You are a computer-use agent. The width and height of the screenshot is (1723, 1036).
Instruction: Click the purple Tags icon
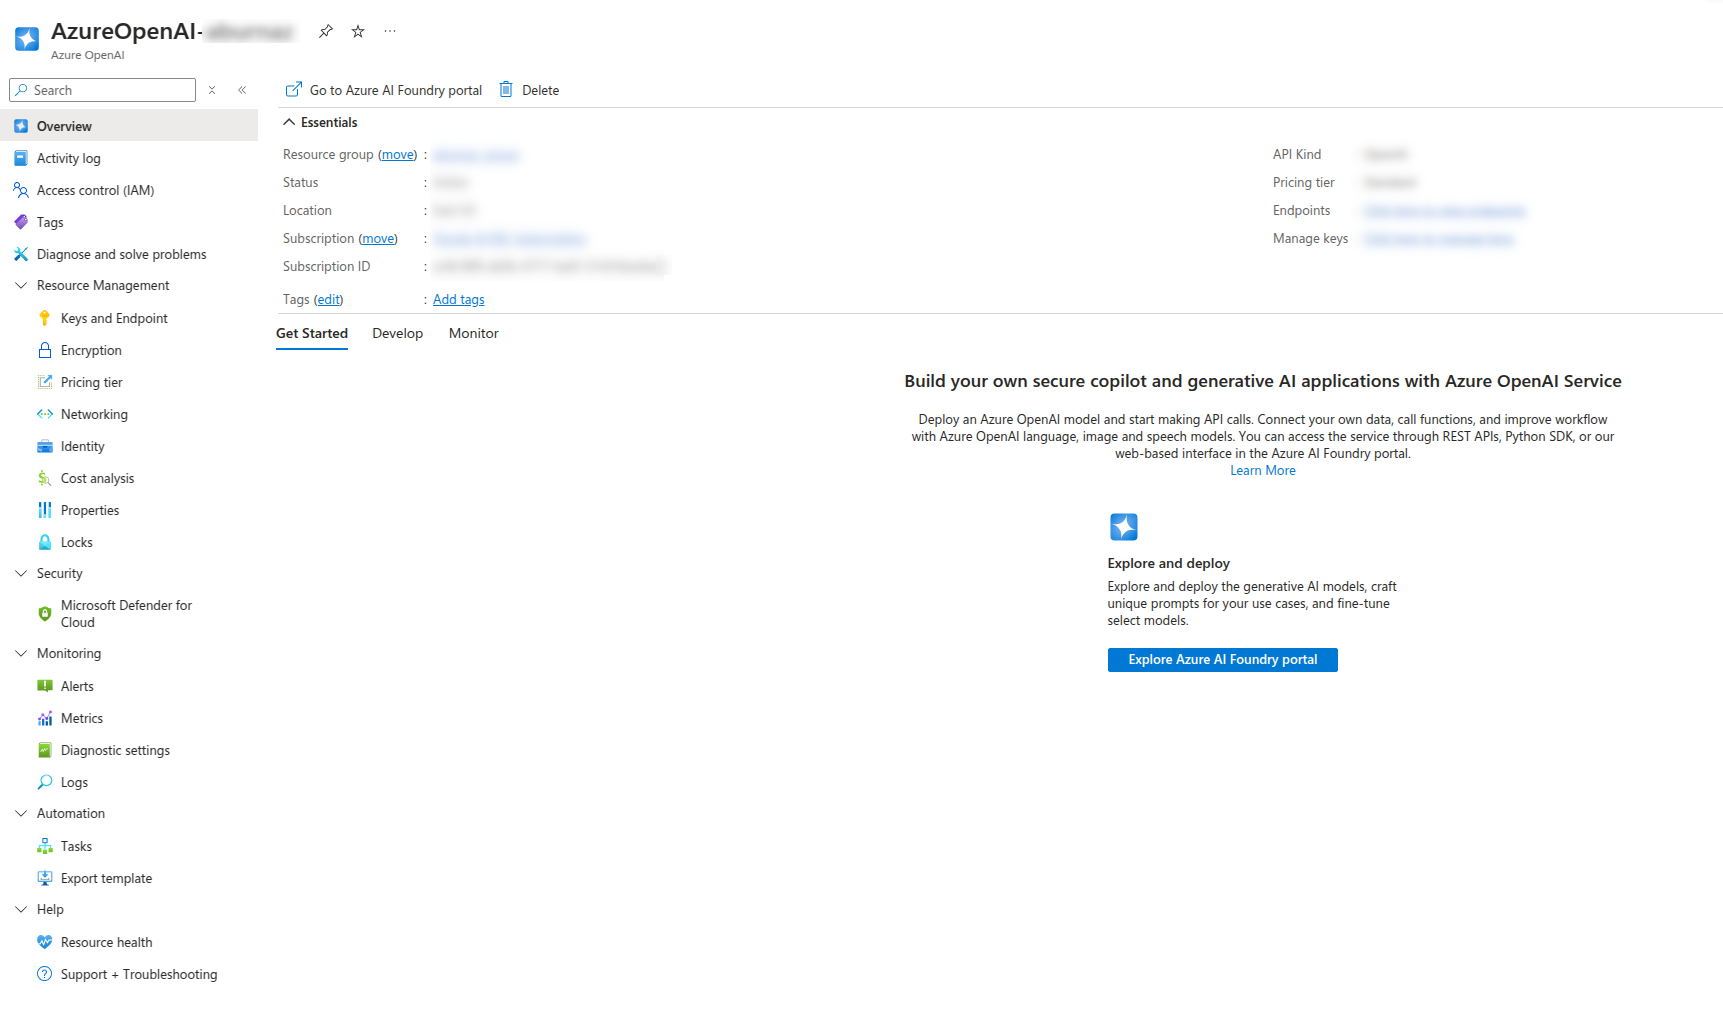21,222
